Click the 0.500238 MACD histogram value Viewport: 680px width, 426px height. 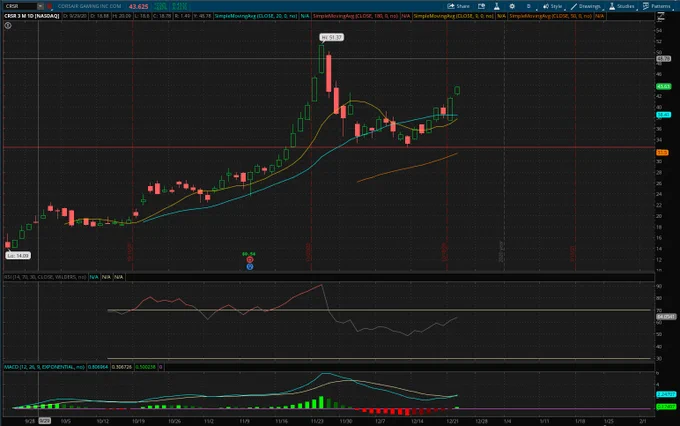pos(145,367)
